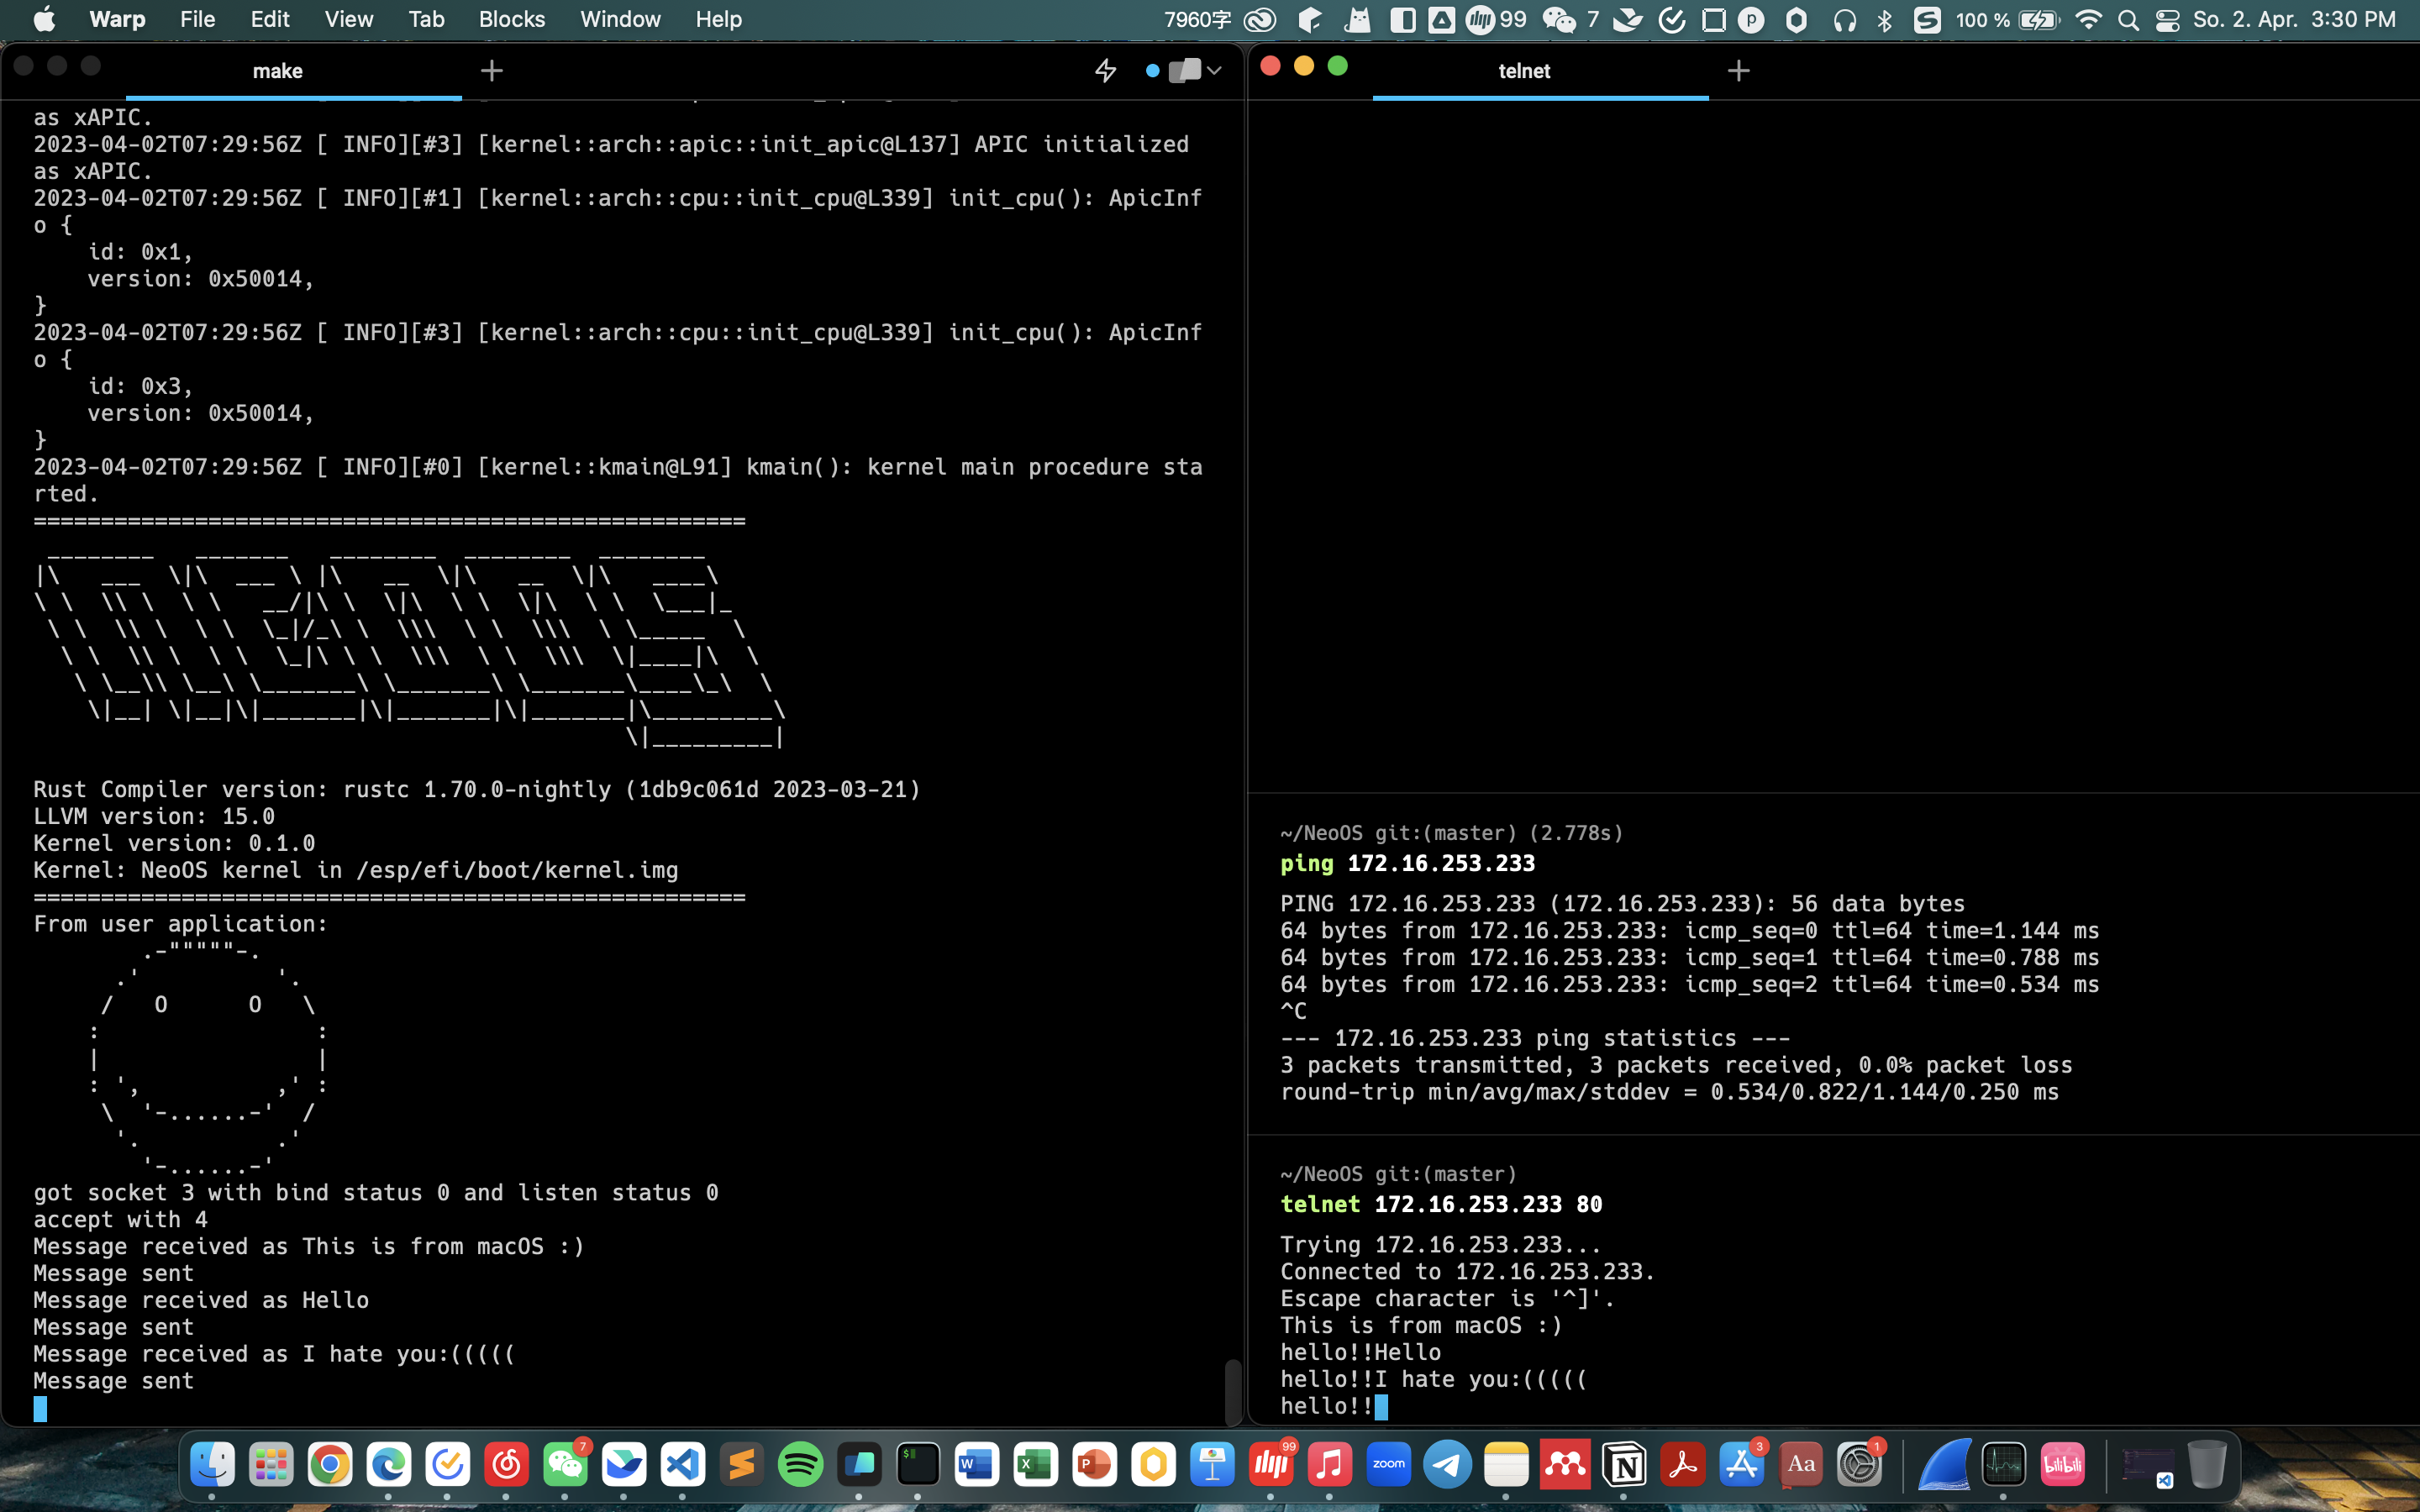The image size is (2420, 1512).
Task: Open Notion from the Dock
Action: point(1624,1465)
